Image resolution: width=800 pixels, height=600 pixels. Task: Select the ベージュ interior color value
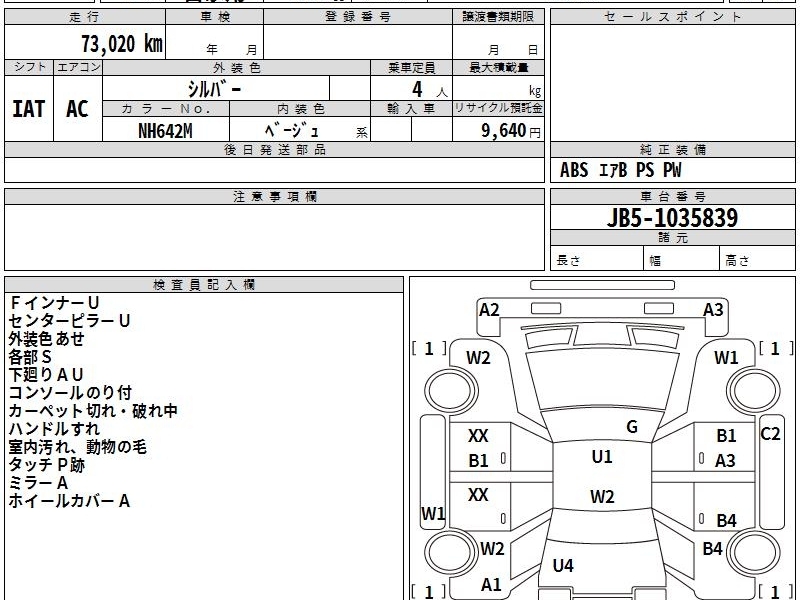click(x=291, y=131)
